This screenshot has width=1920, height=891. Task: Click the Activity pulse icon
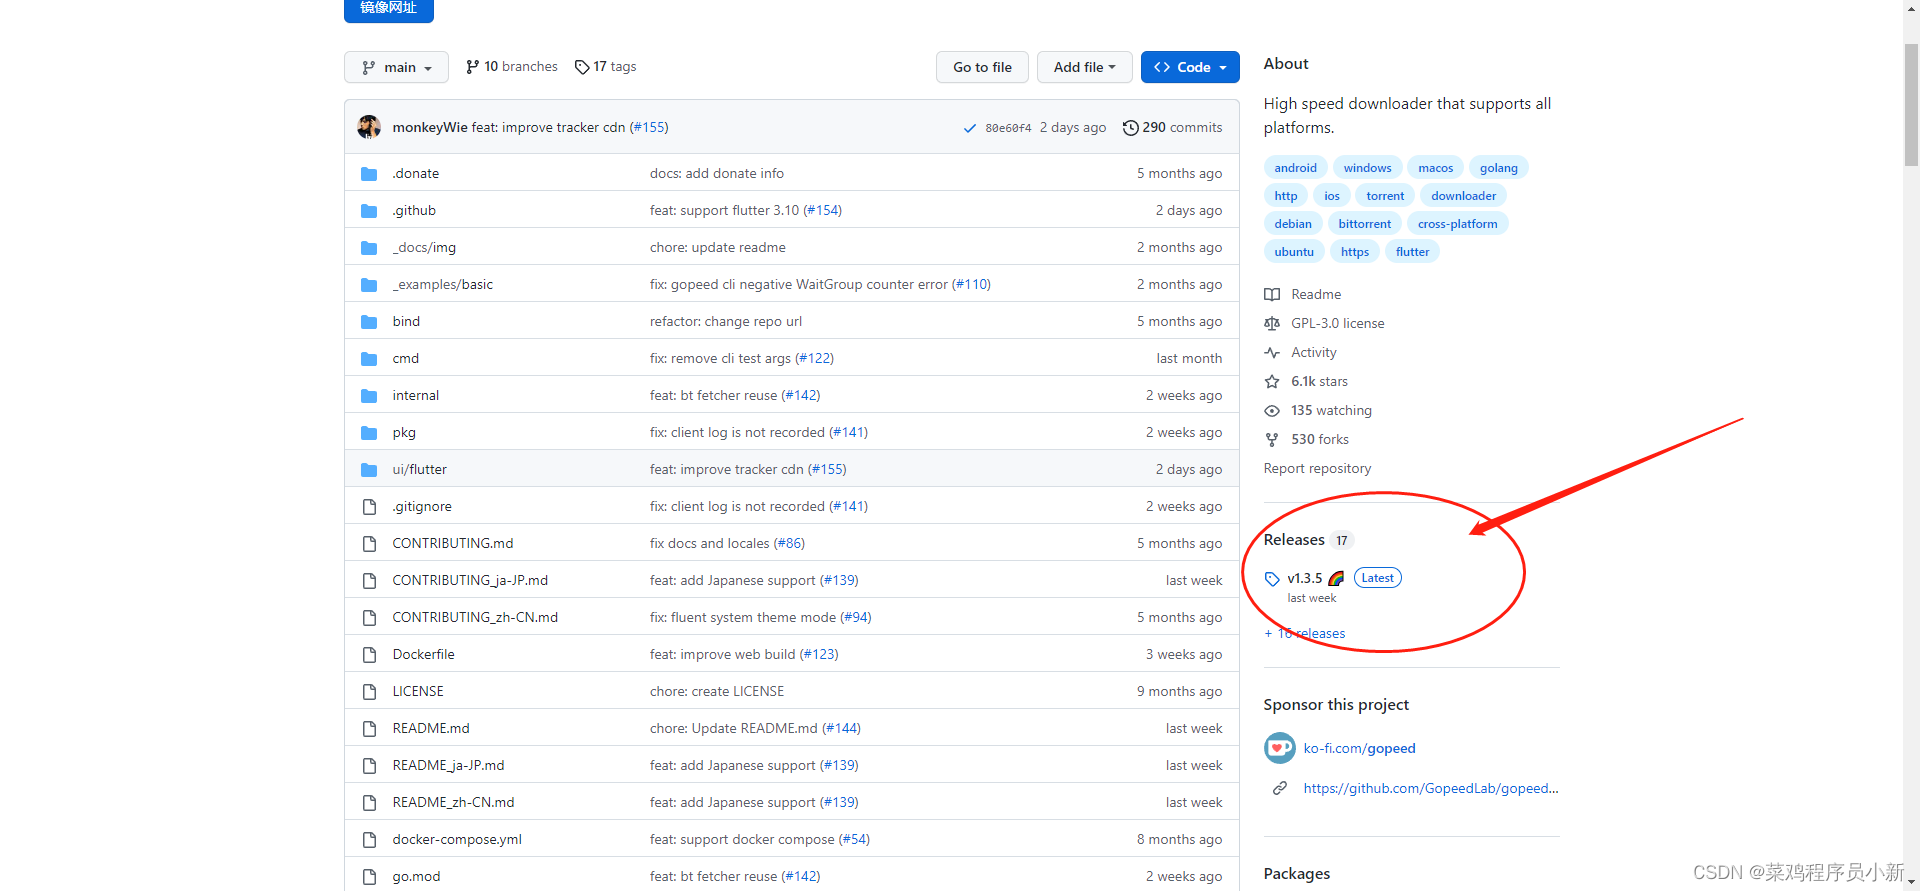[1272, 353]
